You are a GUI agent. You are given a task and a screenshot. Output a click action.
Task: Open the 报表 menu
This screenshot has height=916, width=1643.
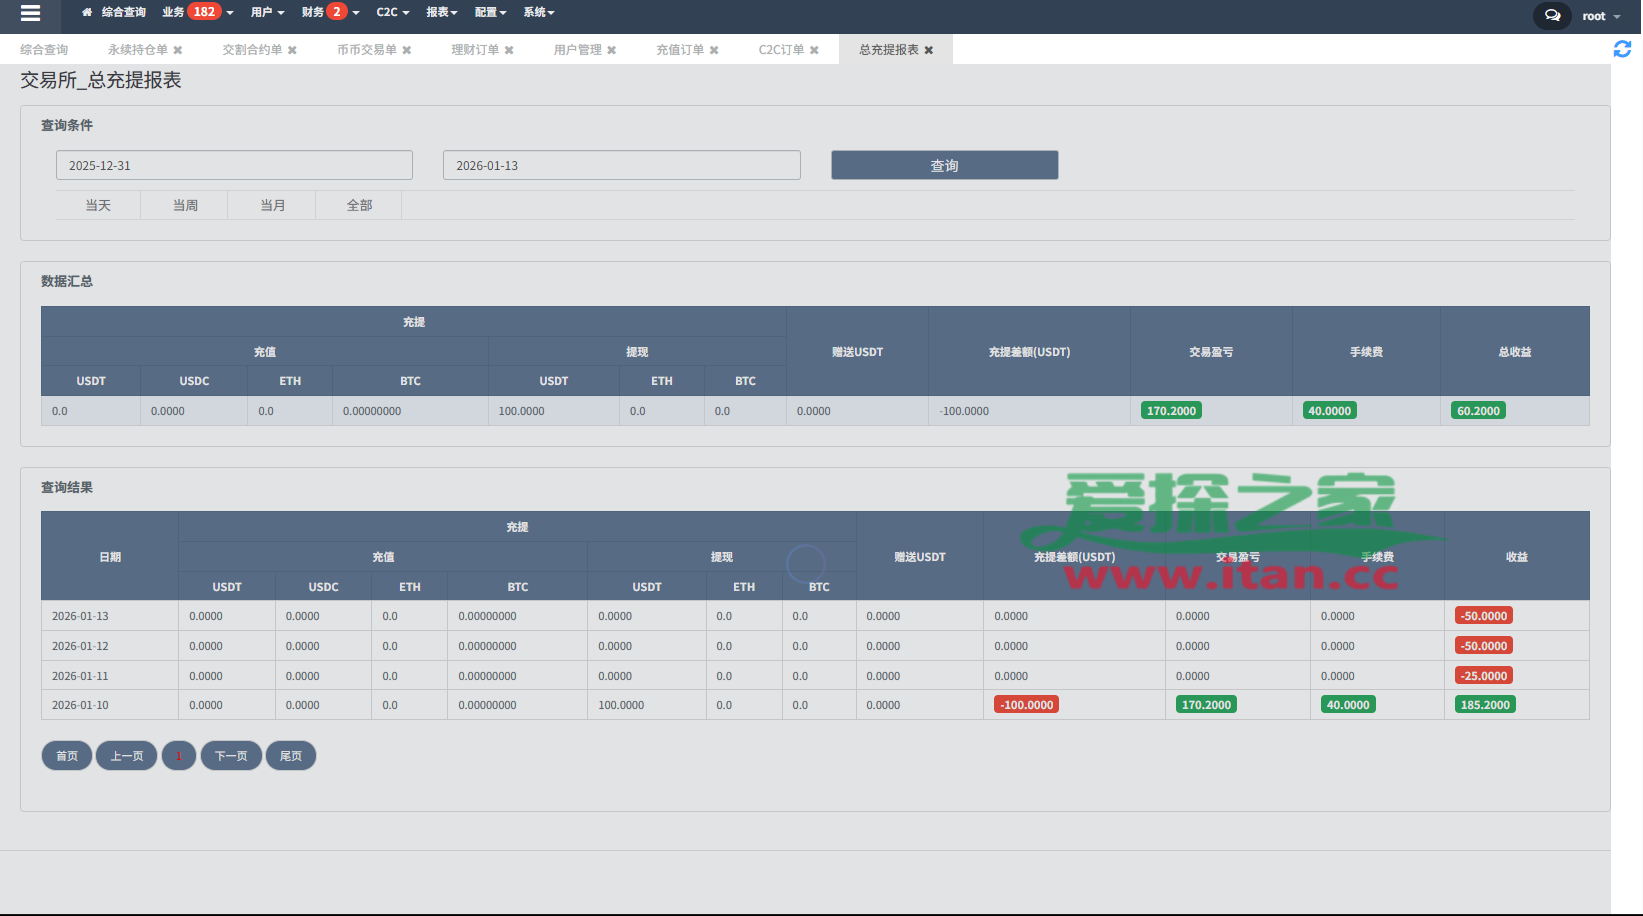point(441,12)
